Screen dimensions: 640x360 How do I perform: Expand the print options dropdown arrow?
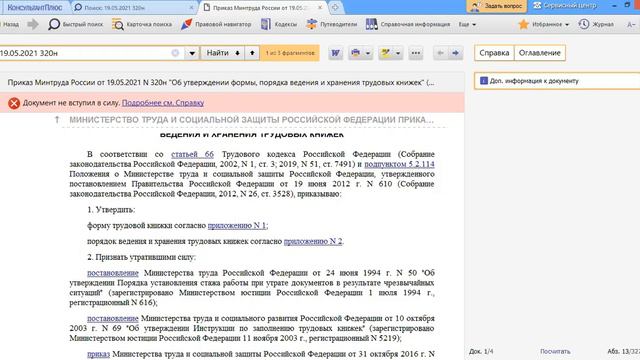368,53
